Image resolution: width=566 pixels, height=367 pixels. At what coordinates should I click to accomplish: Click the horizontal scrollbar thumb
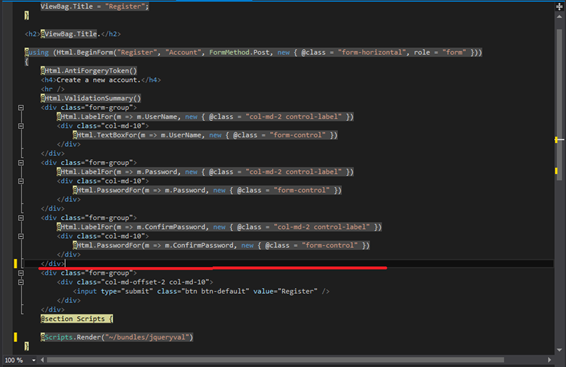(275, 360)
